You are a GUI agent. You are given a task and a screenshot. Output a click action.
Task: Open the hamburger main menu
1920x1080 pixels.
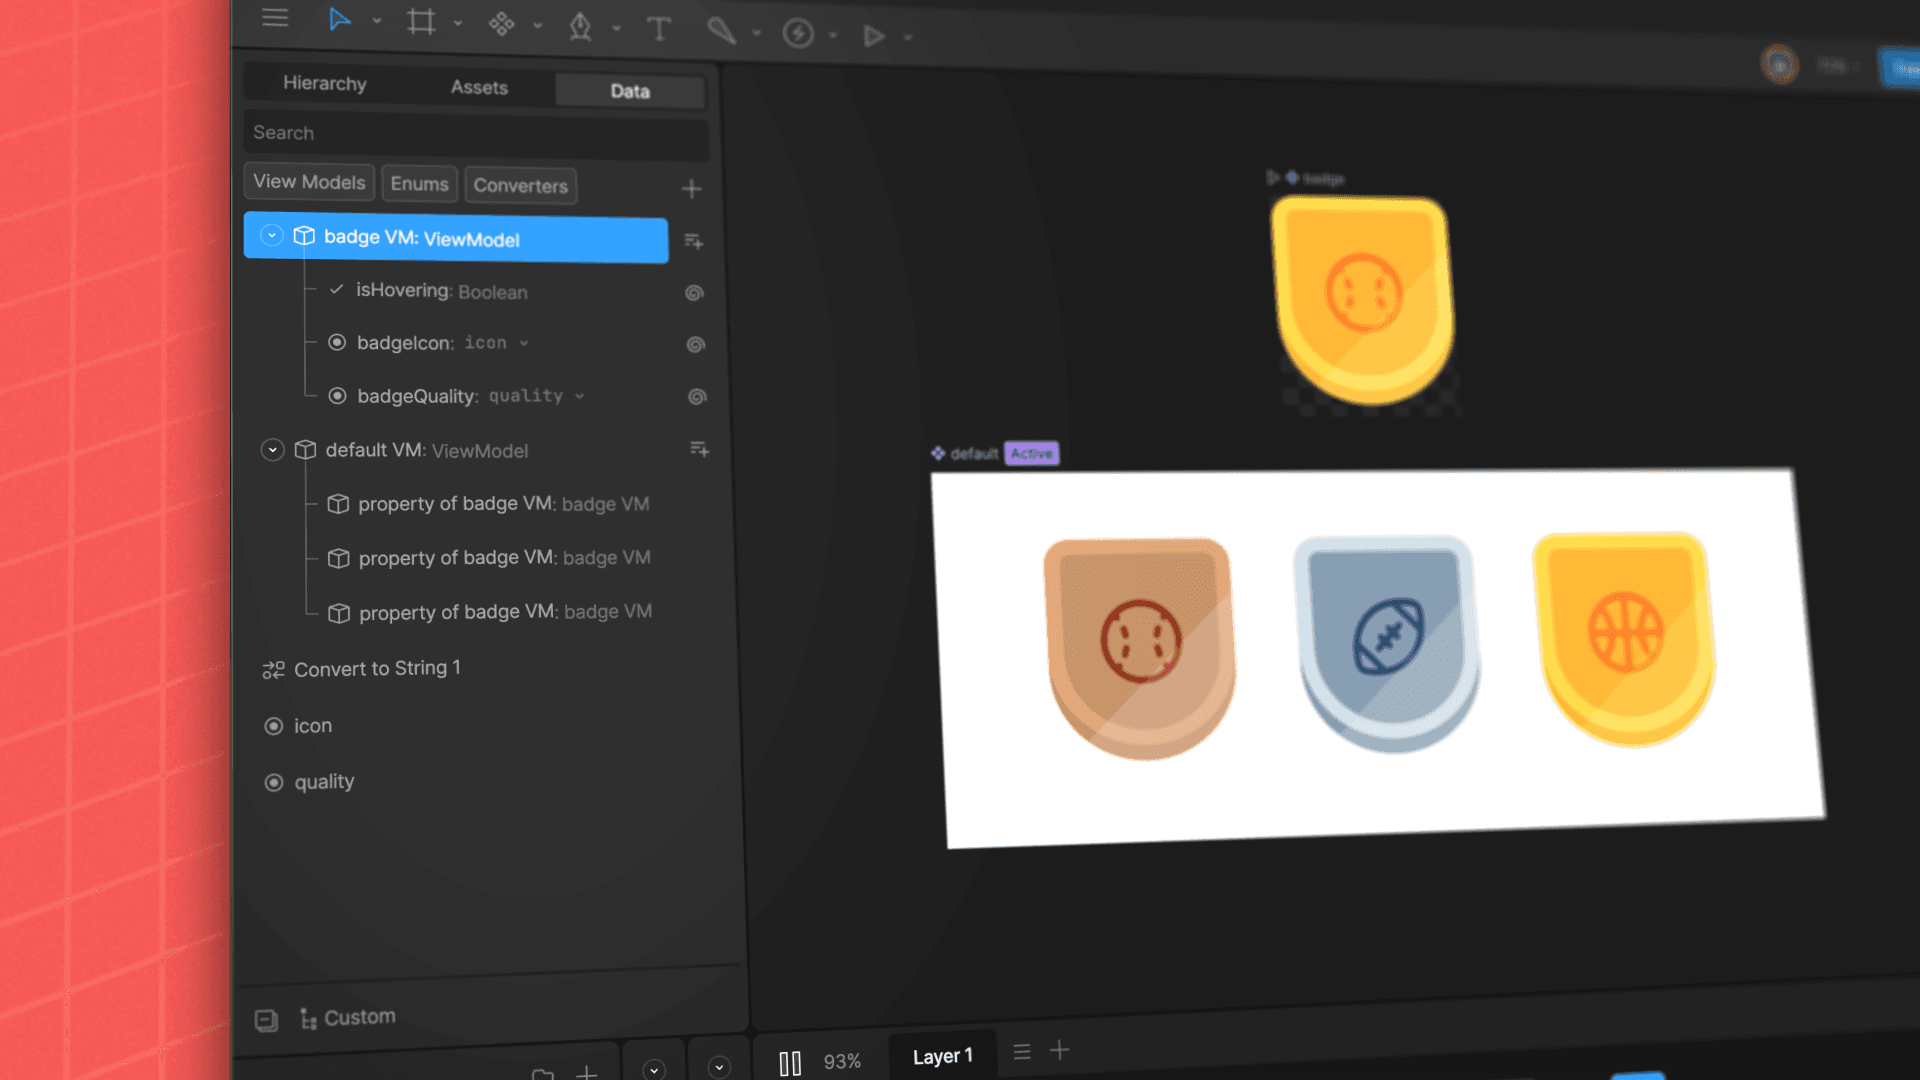click(x=275, y=18)
